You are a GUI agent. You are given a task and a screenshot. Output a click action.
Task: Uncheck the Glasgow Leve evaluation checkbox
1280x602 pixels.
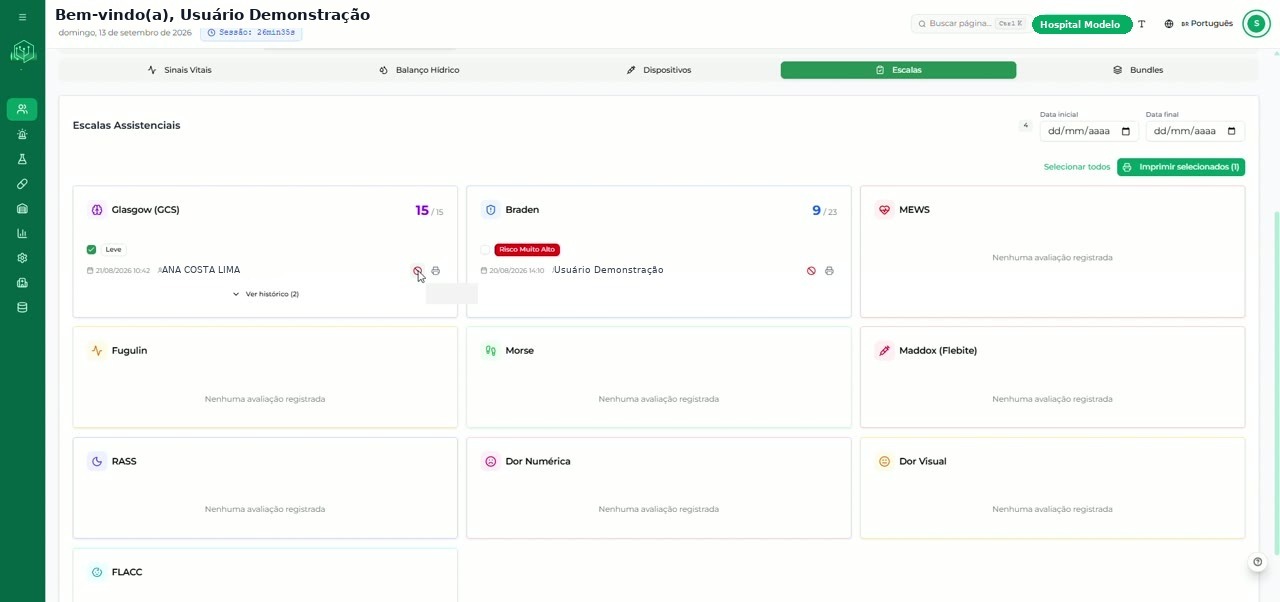91,250
